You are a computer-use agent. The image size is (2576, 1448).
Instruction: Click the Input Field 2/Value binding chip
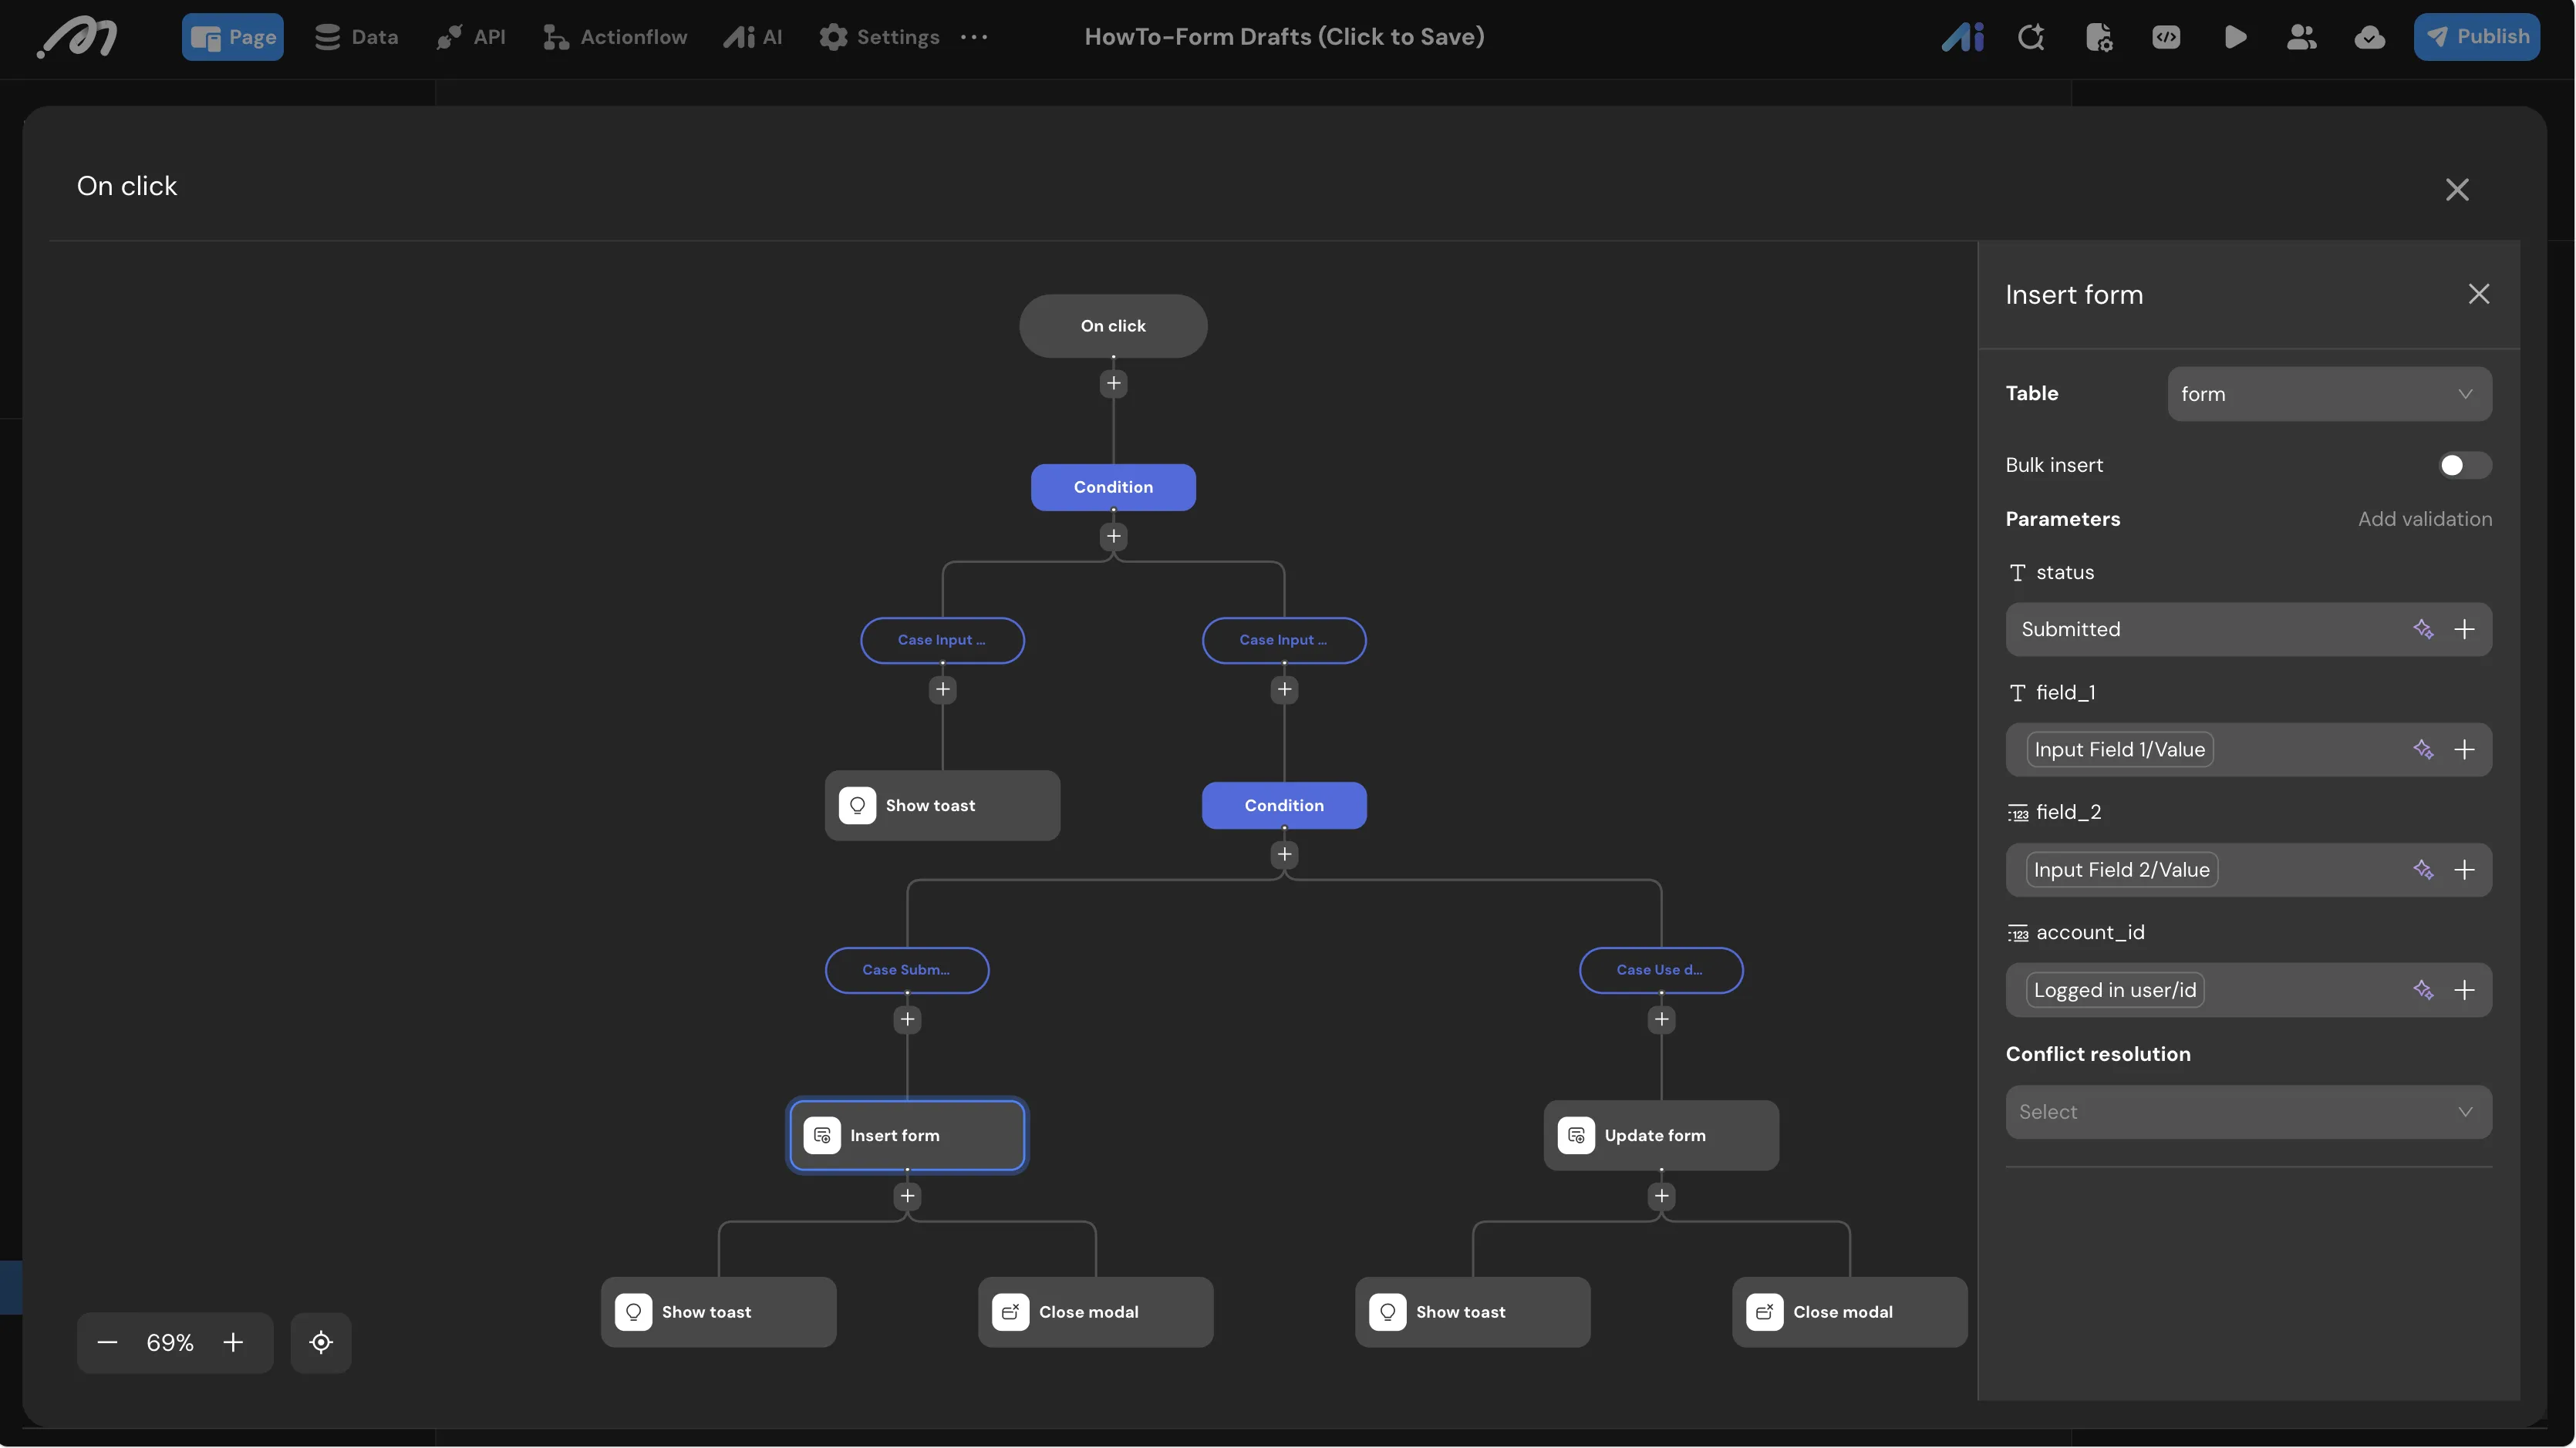pyautogui.click(x=2122, y=870)
